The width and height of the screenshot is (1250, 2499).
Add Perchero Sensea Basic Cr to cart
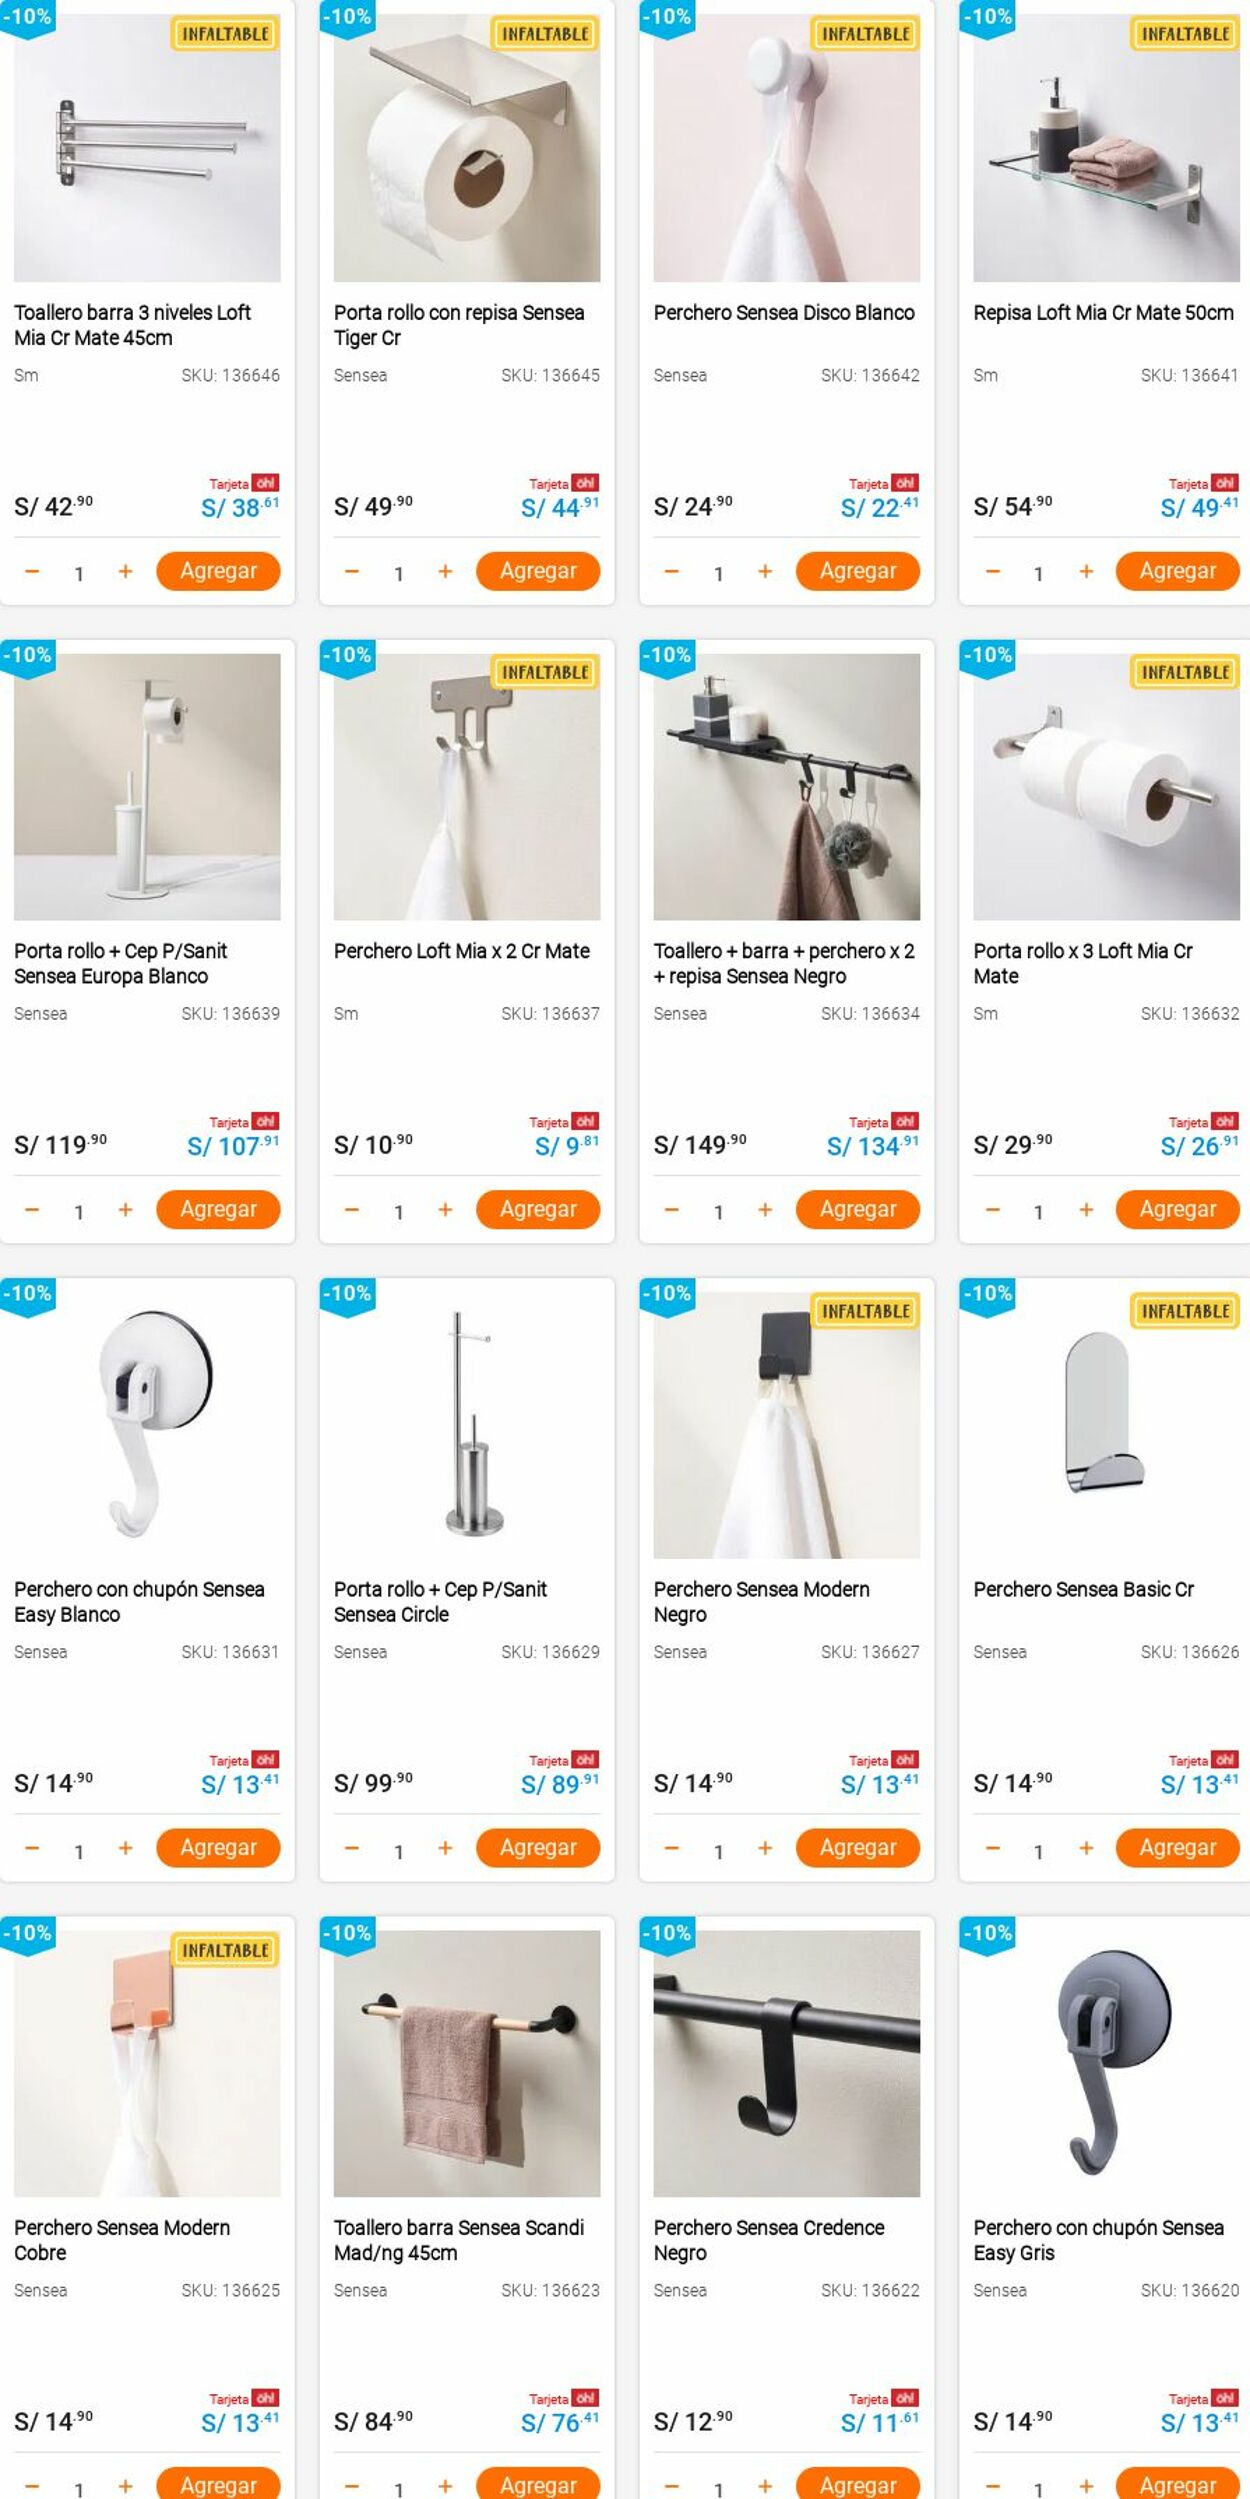pos(1178,1848)
